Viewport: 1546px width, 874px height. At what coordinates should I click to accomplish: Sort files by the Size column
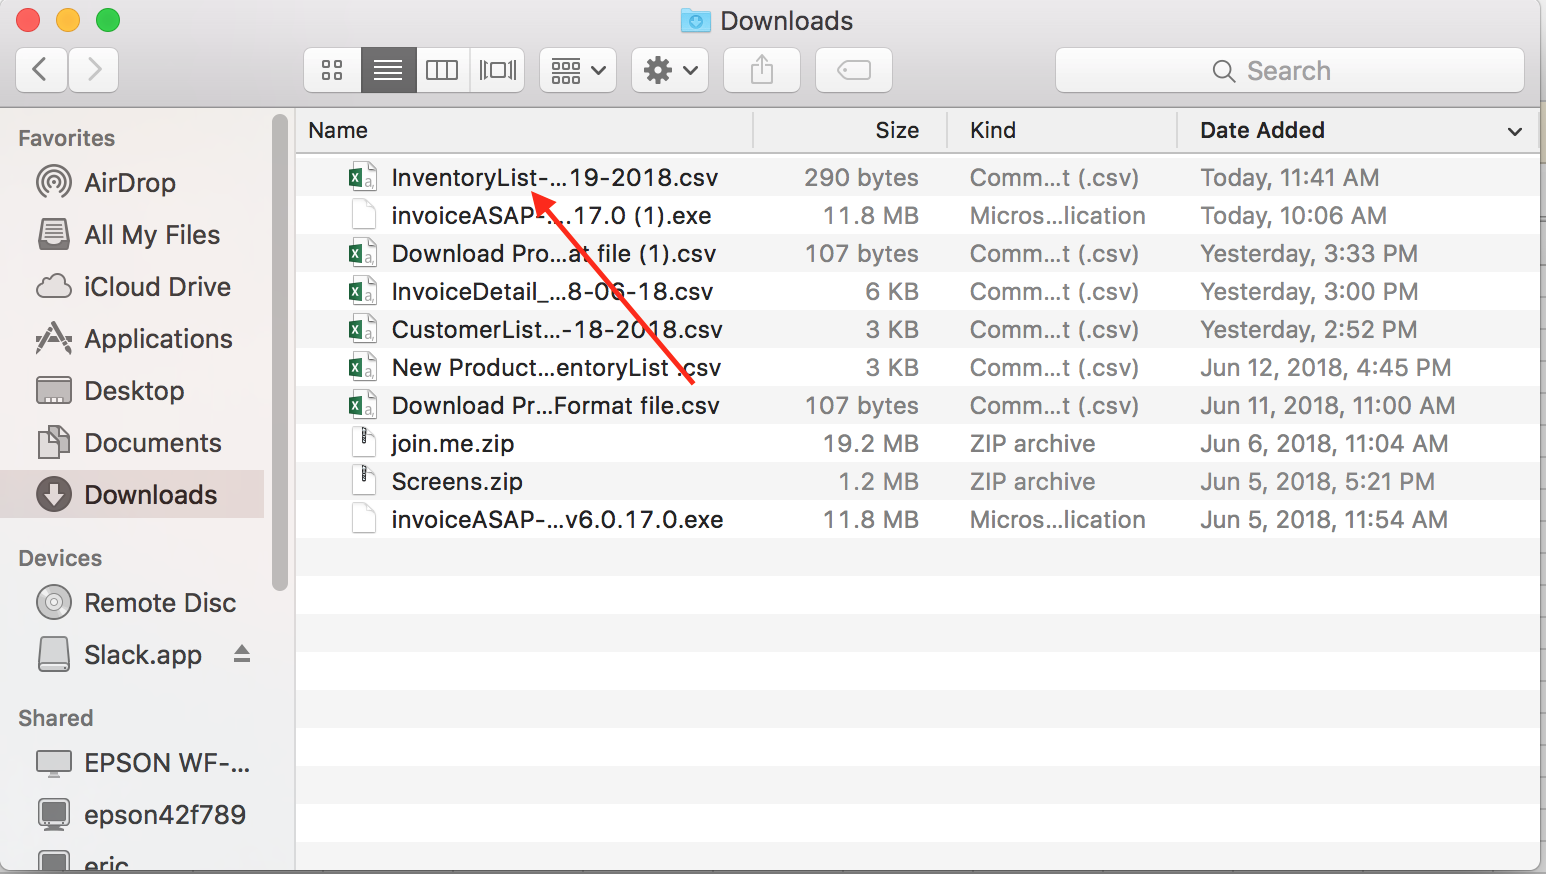pyautogui.click(x=896, y=131)
